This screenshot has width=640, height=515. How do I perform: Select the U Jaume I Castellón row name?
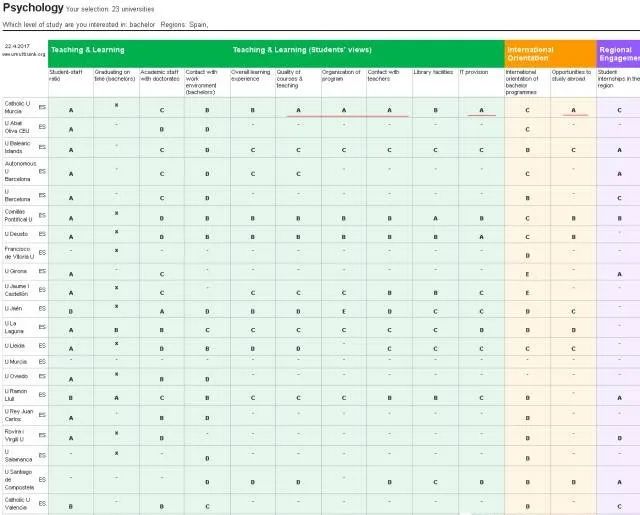tap(17, 290)
